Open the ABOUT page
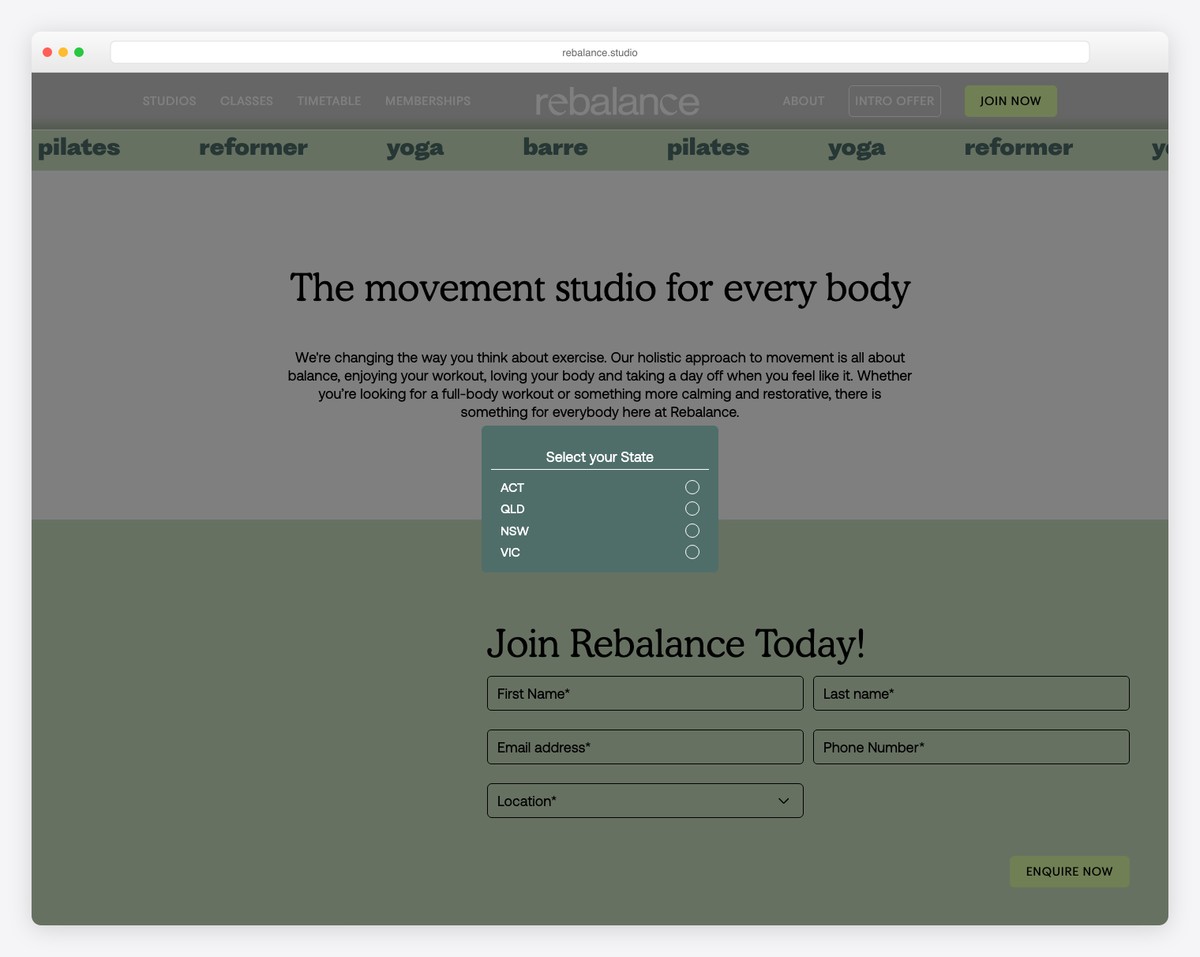 (x=803, y=100)
